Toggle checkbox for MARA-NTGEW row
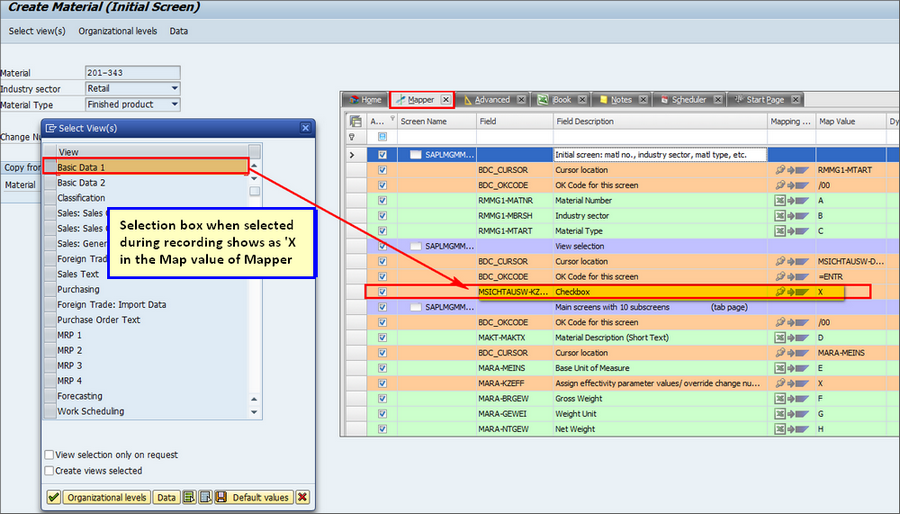Image resolution: width=900 pixels, height=514 pixels. (382, 429)
